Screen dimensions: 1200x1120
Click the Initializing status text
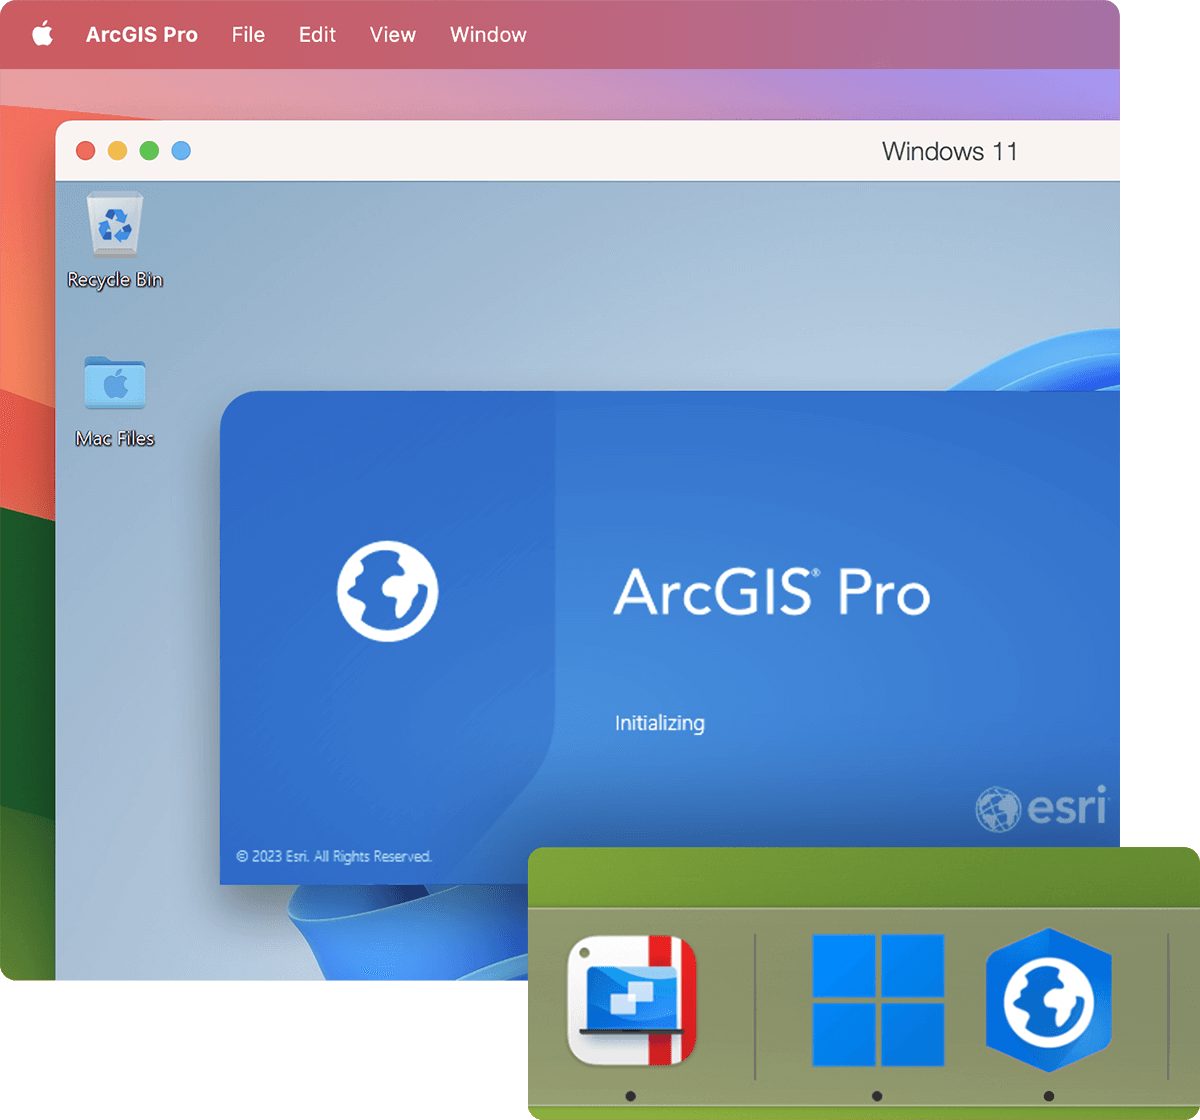click(x=660, y=722)
